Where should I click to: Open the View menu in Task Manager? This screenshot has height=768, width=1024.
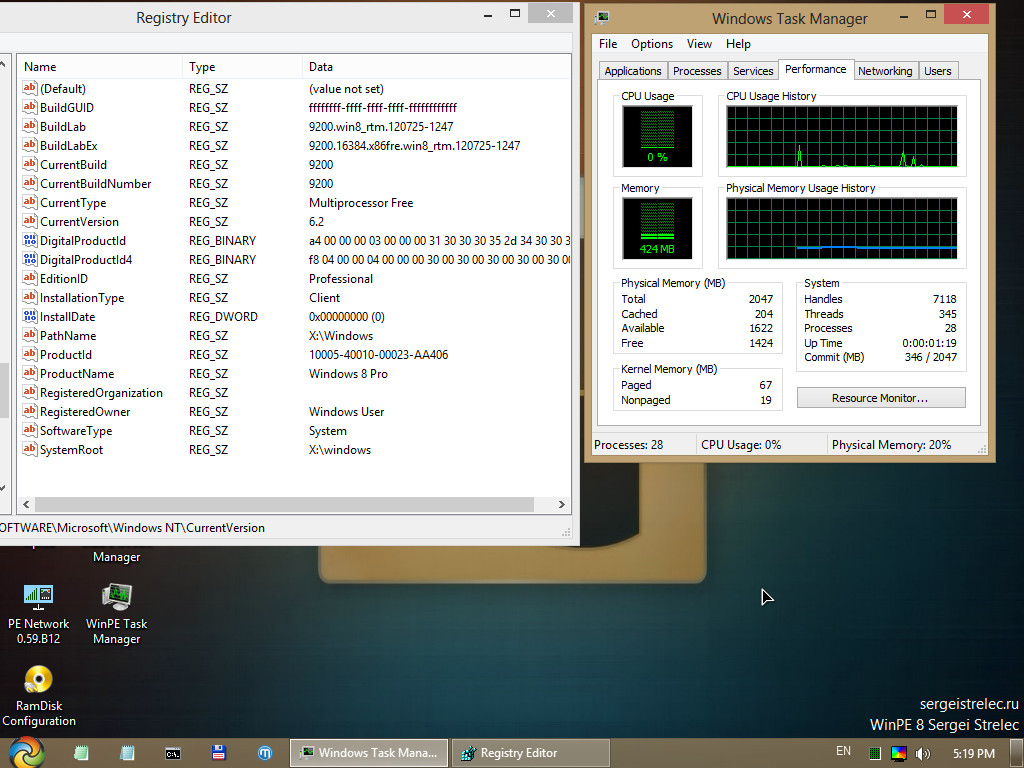[699, 44]
